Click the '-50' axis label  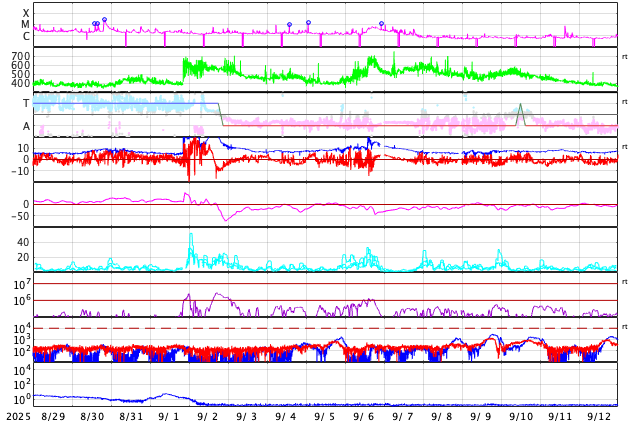pyautogui.click(x=20, y=216)
